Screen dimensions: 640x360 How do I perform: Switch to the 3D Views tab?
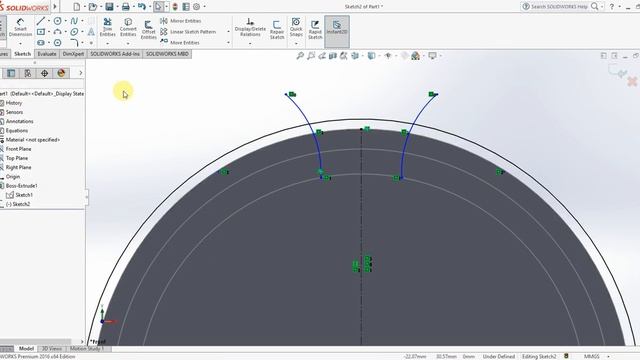[x=52, y=349]
